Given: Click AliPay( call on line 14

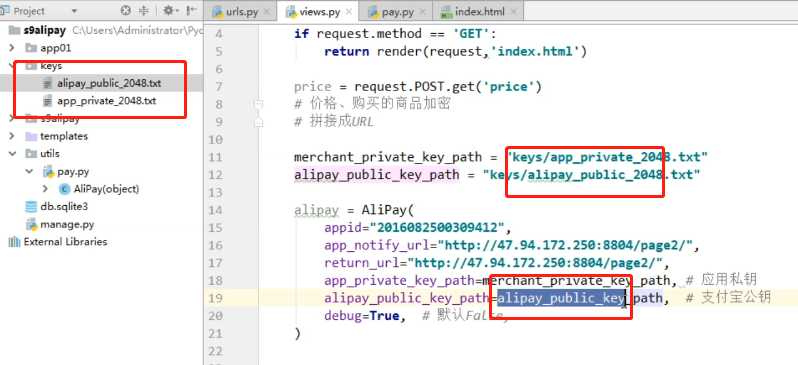Looking at the screenshot, I should point(388,210).
